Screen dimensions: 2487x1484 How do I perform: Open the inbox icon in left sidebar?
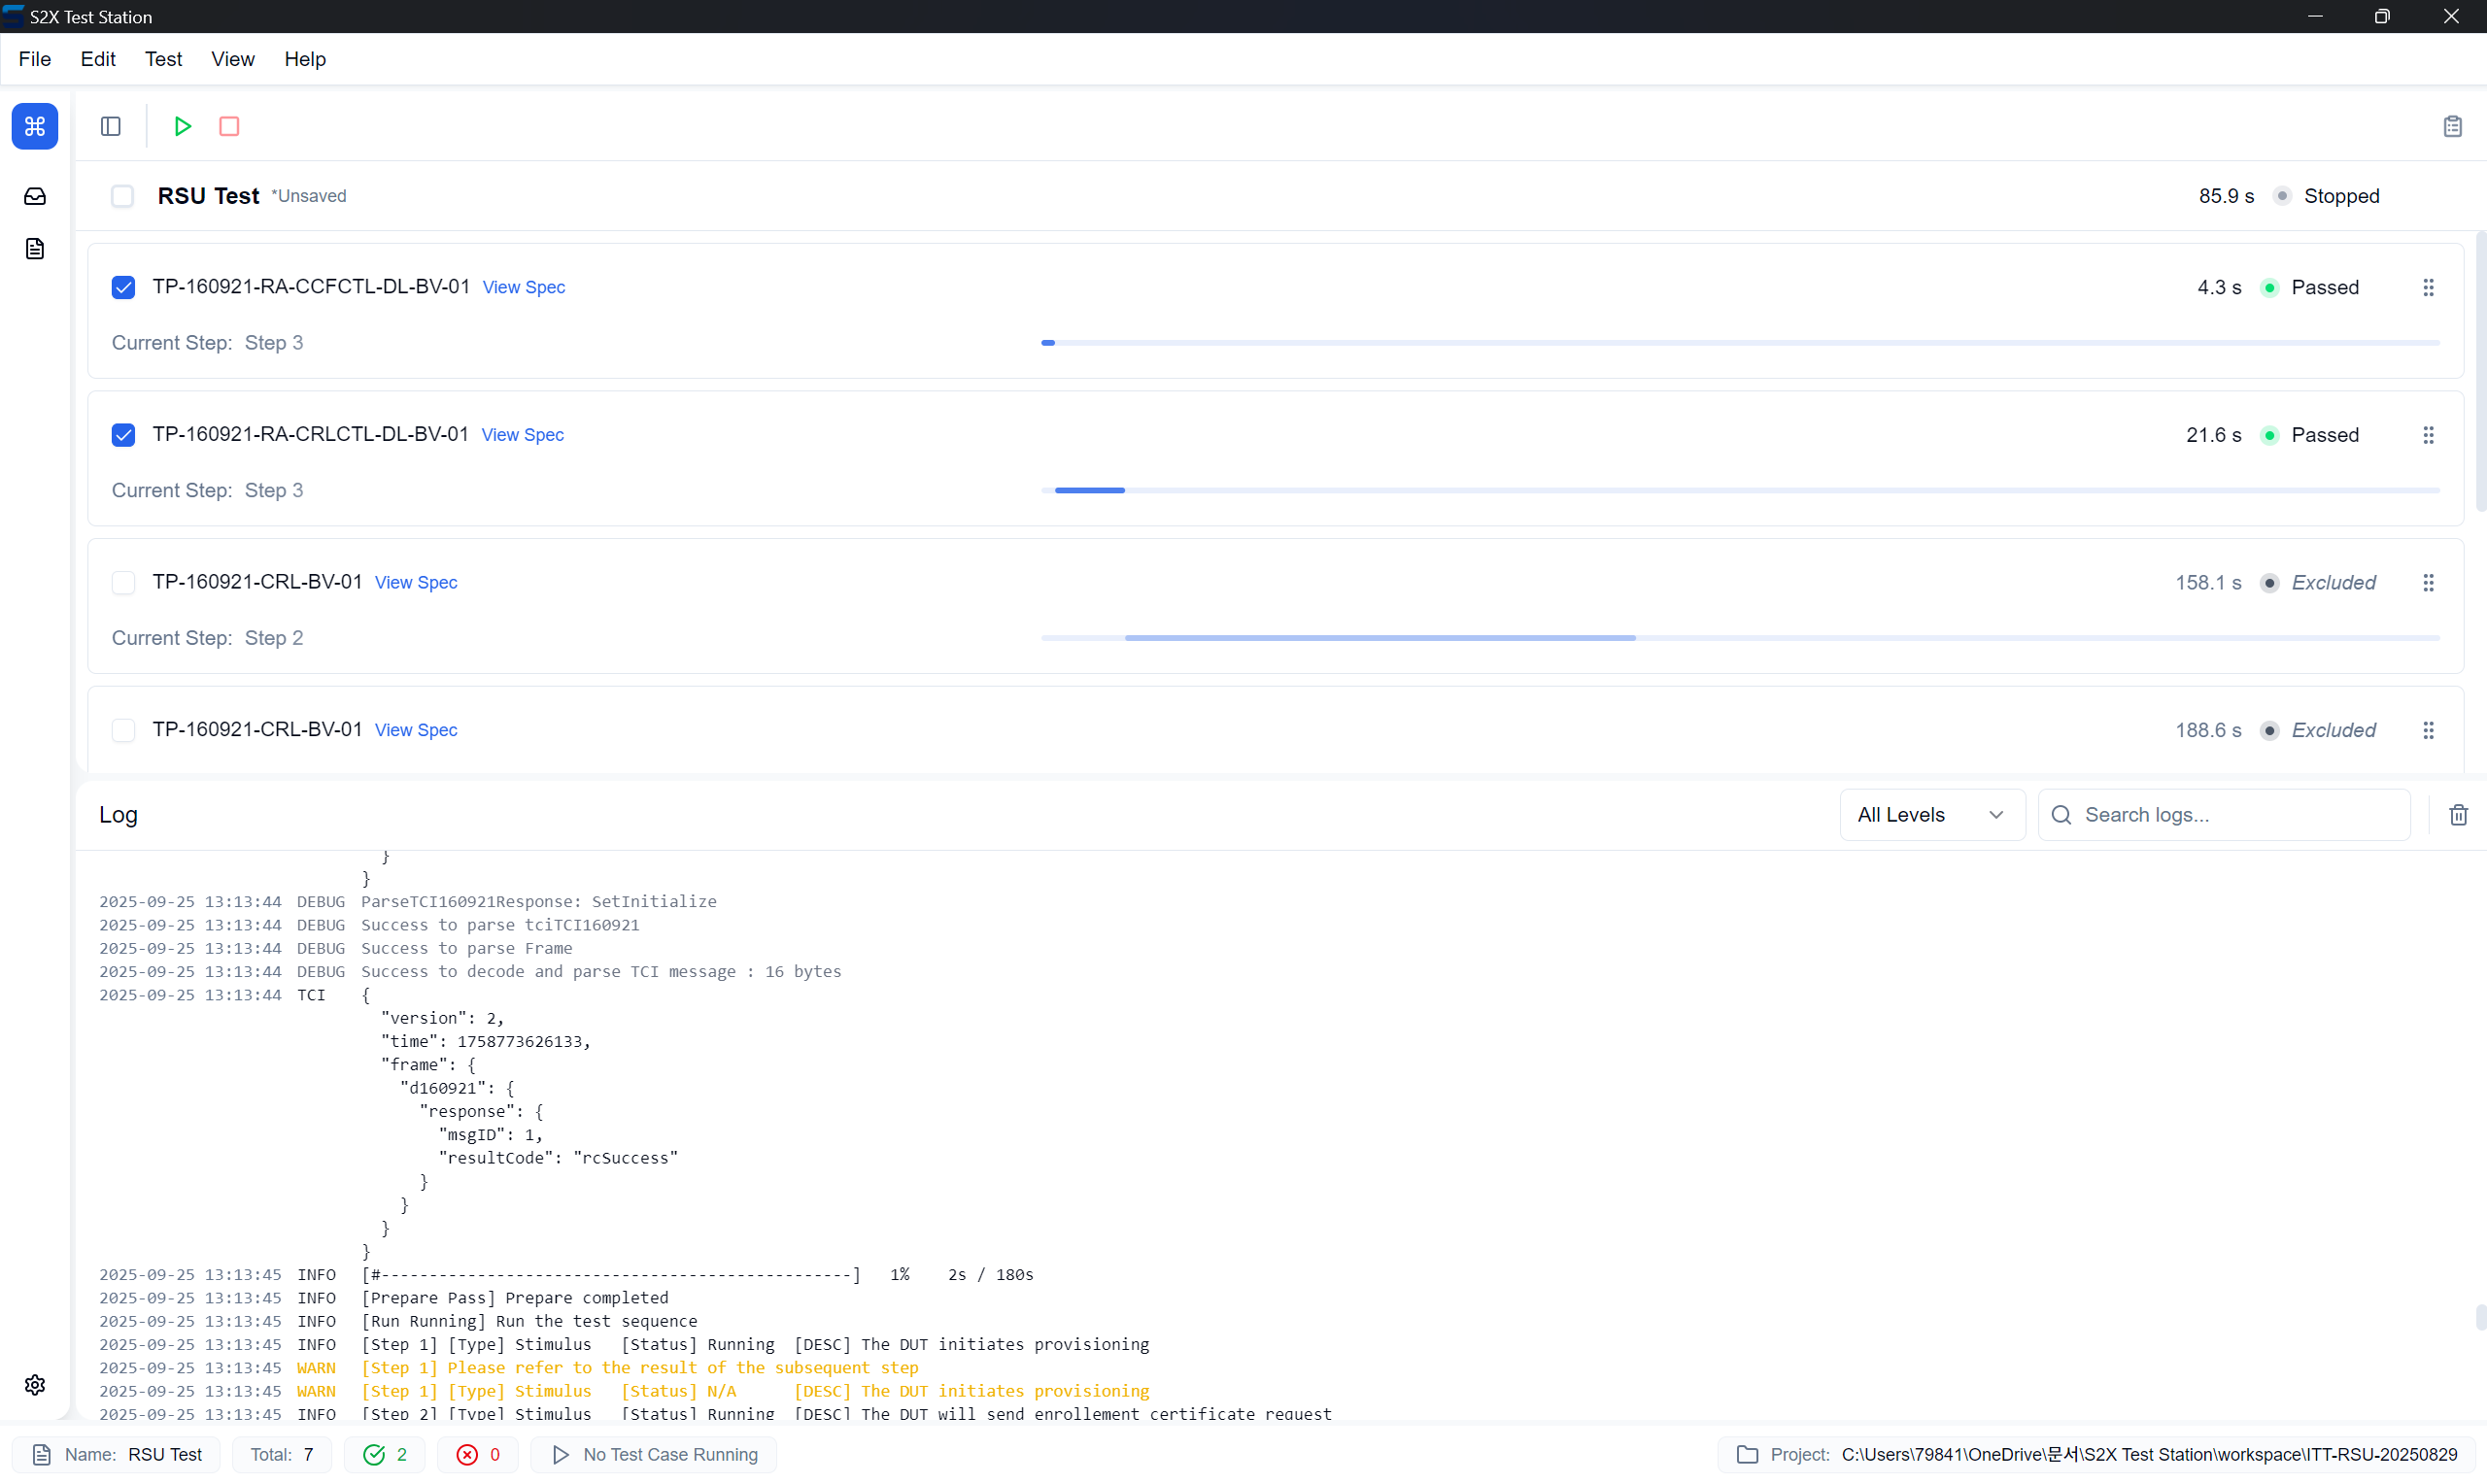(x=35, y=196)
